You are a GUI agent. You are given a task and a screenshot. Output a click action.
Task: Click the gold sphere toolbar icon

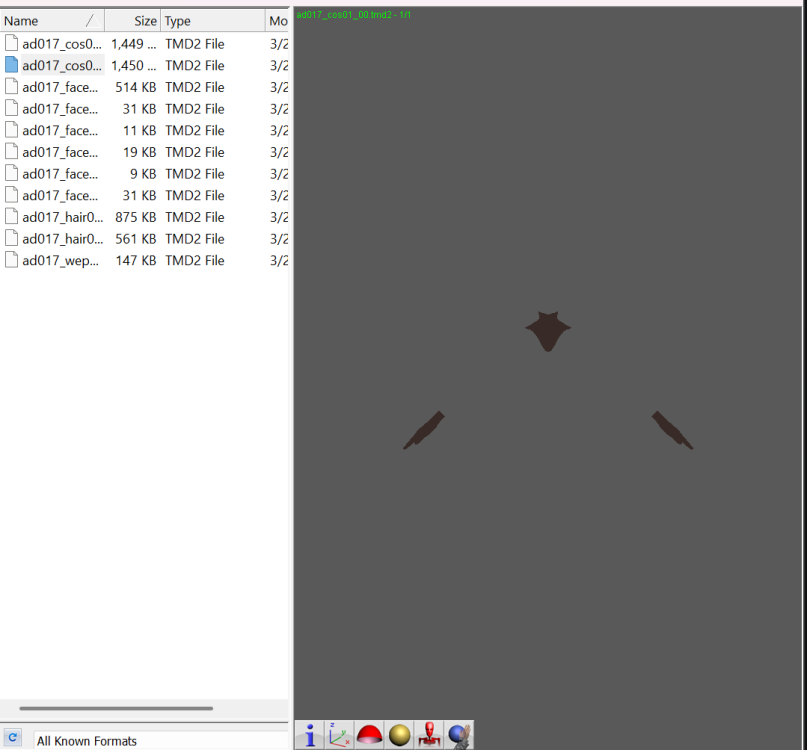[400, 735]
